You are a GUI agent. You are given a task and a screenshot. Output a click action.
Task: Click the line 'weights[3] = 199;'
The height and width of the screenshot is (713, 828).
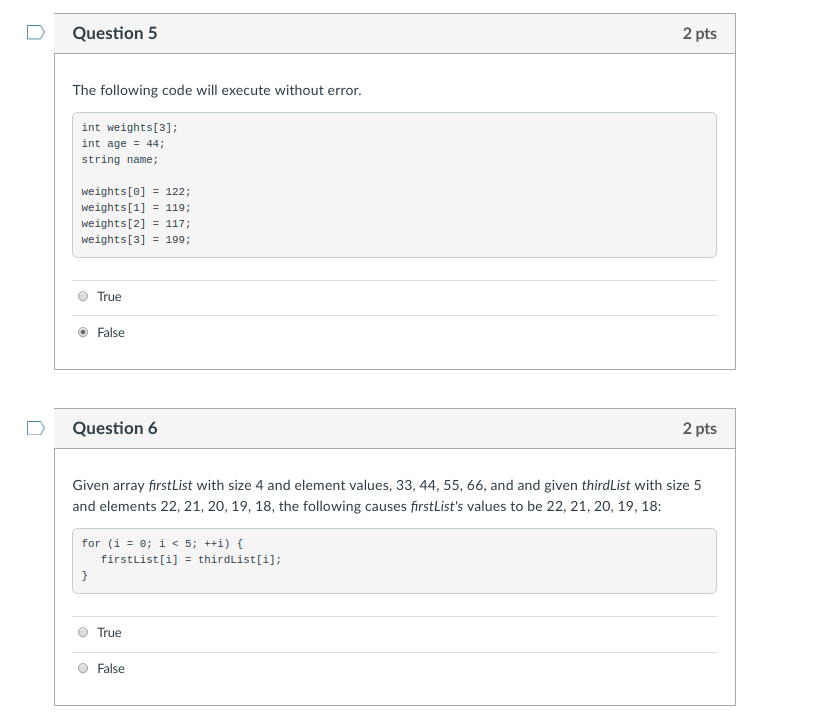point(135,239)
